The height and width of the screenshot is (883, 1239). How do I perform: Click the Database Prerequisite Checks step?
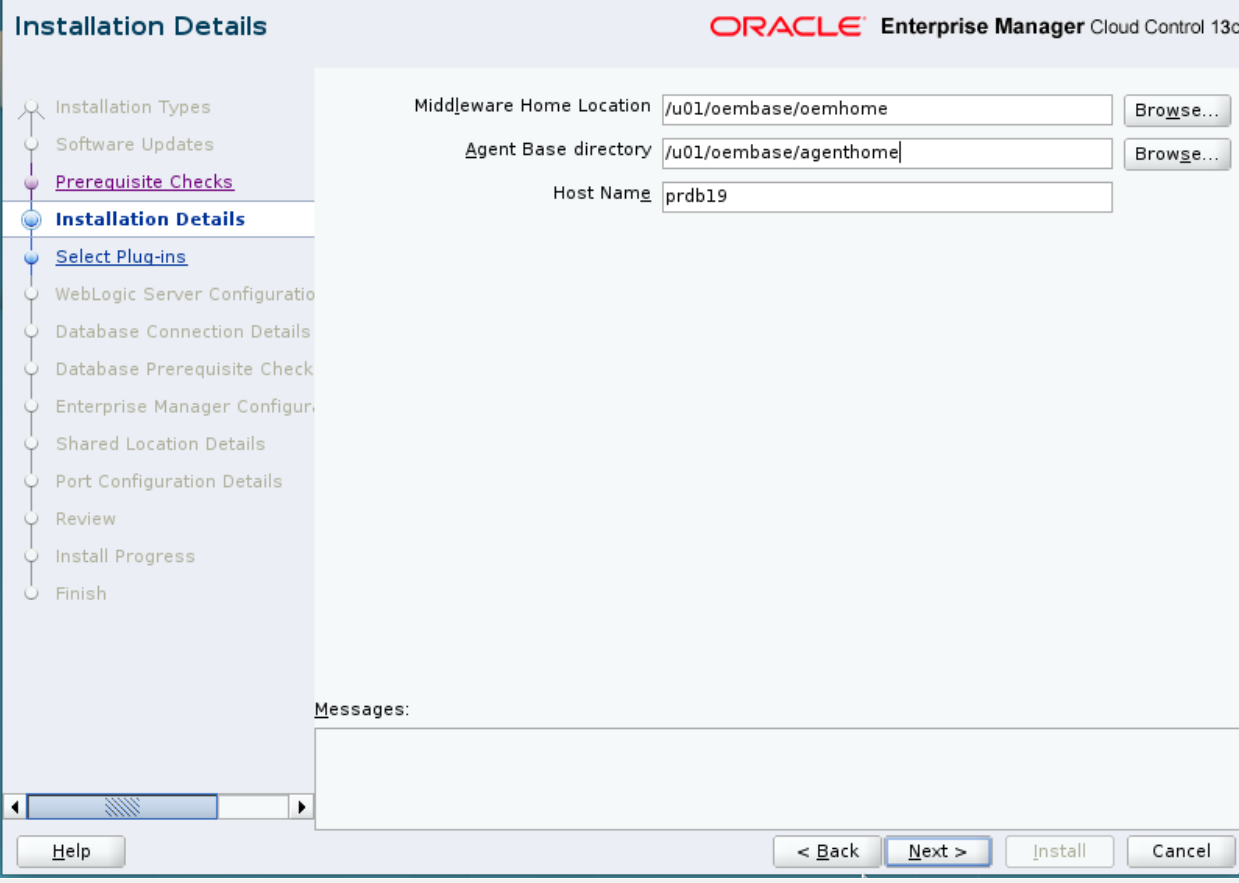[185, 369]
